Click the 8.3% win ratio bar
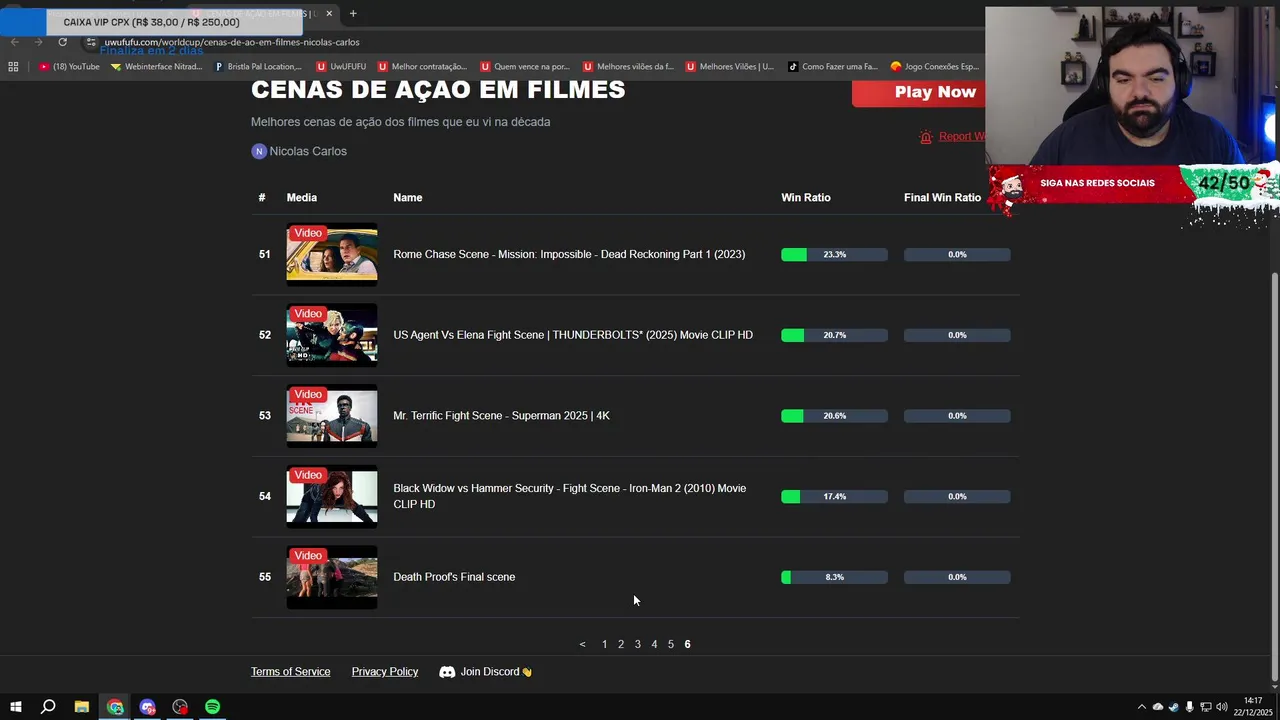Screen dimensions: 1280x720 tap(834, 577)
